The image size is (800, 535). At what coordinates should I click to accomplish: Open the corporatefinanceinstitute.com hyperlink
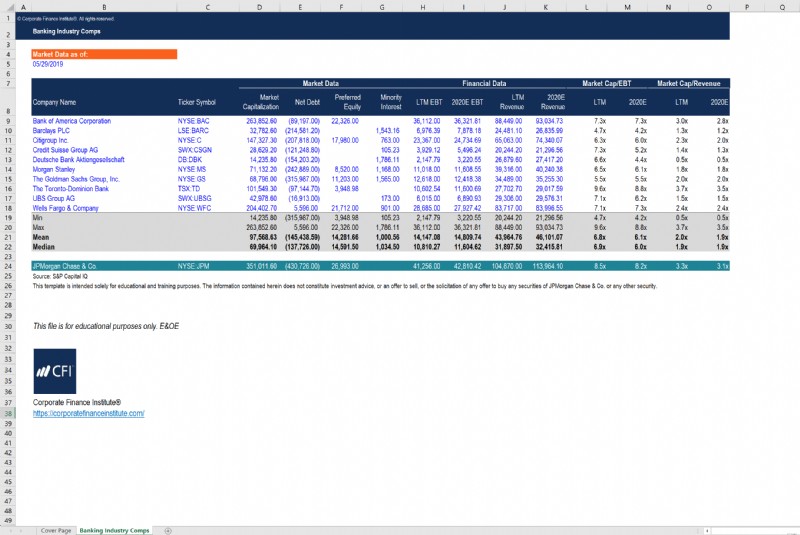[x=88, y=414]
